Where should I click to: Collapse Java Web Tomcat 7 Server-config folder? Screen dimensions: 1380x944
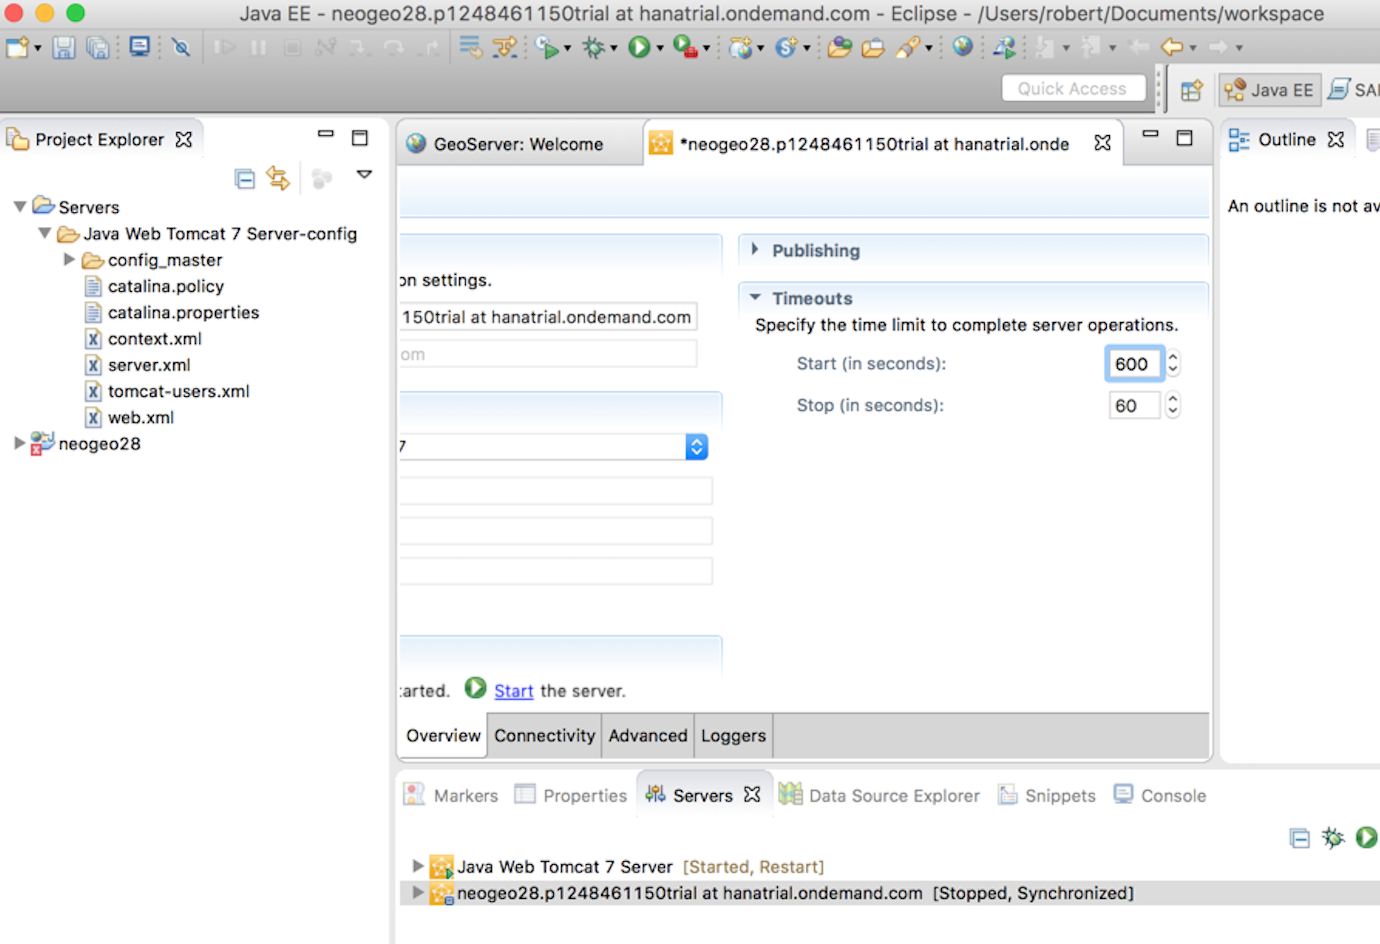click(x=45, y=233)
